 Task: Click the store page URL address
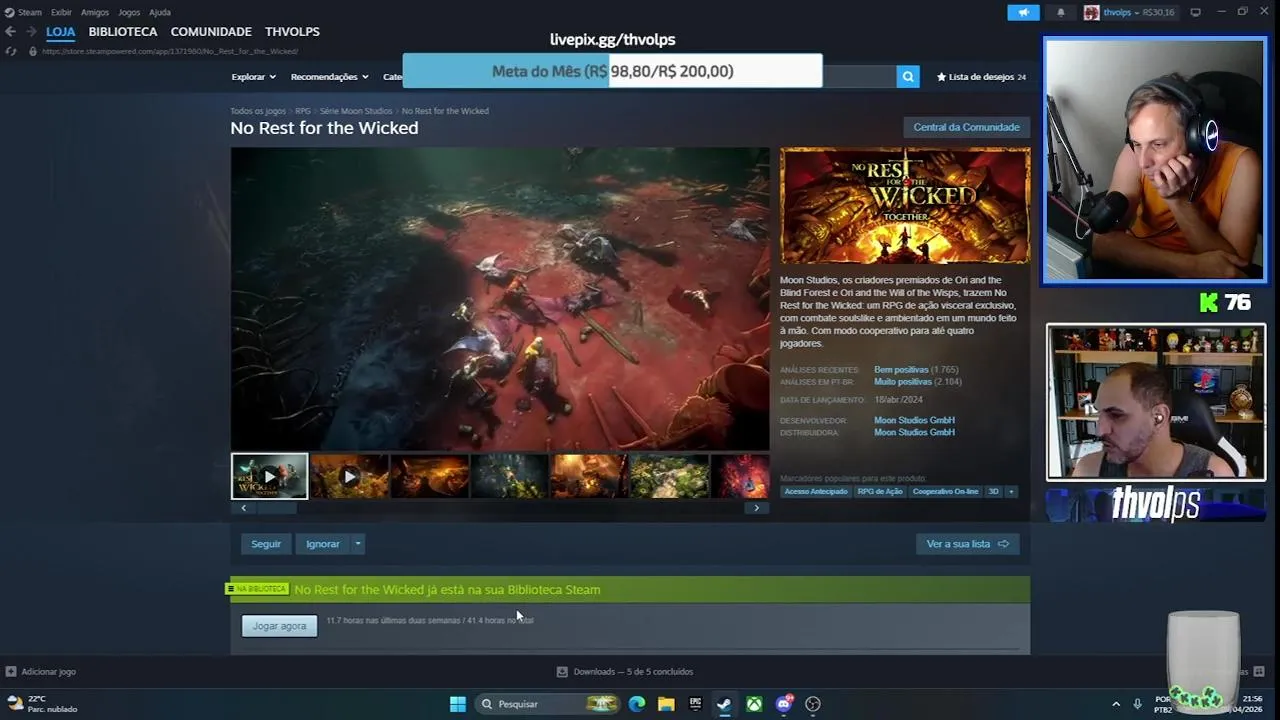coord(170,51)
